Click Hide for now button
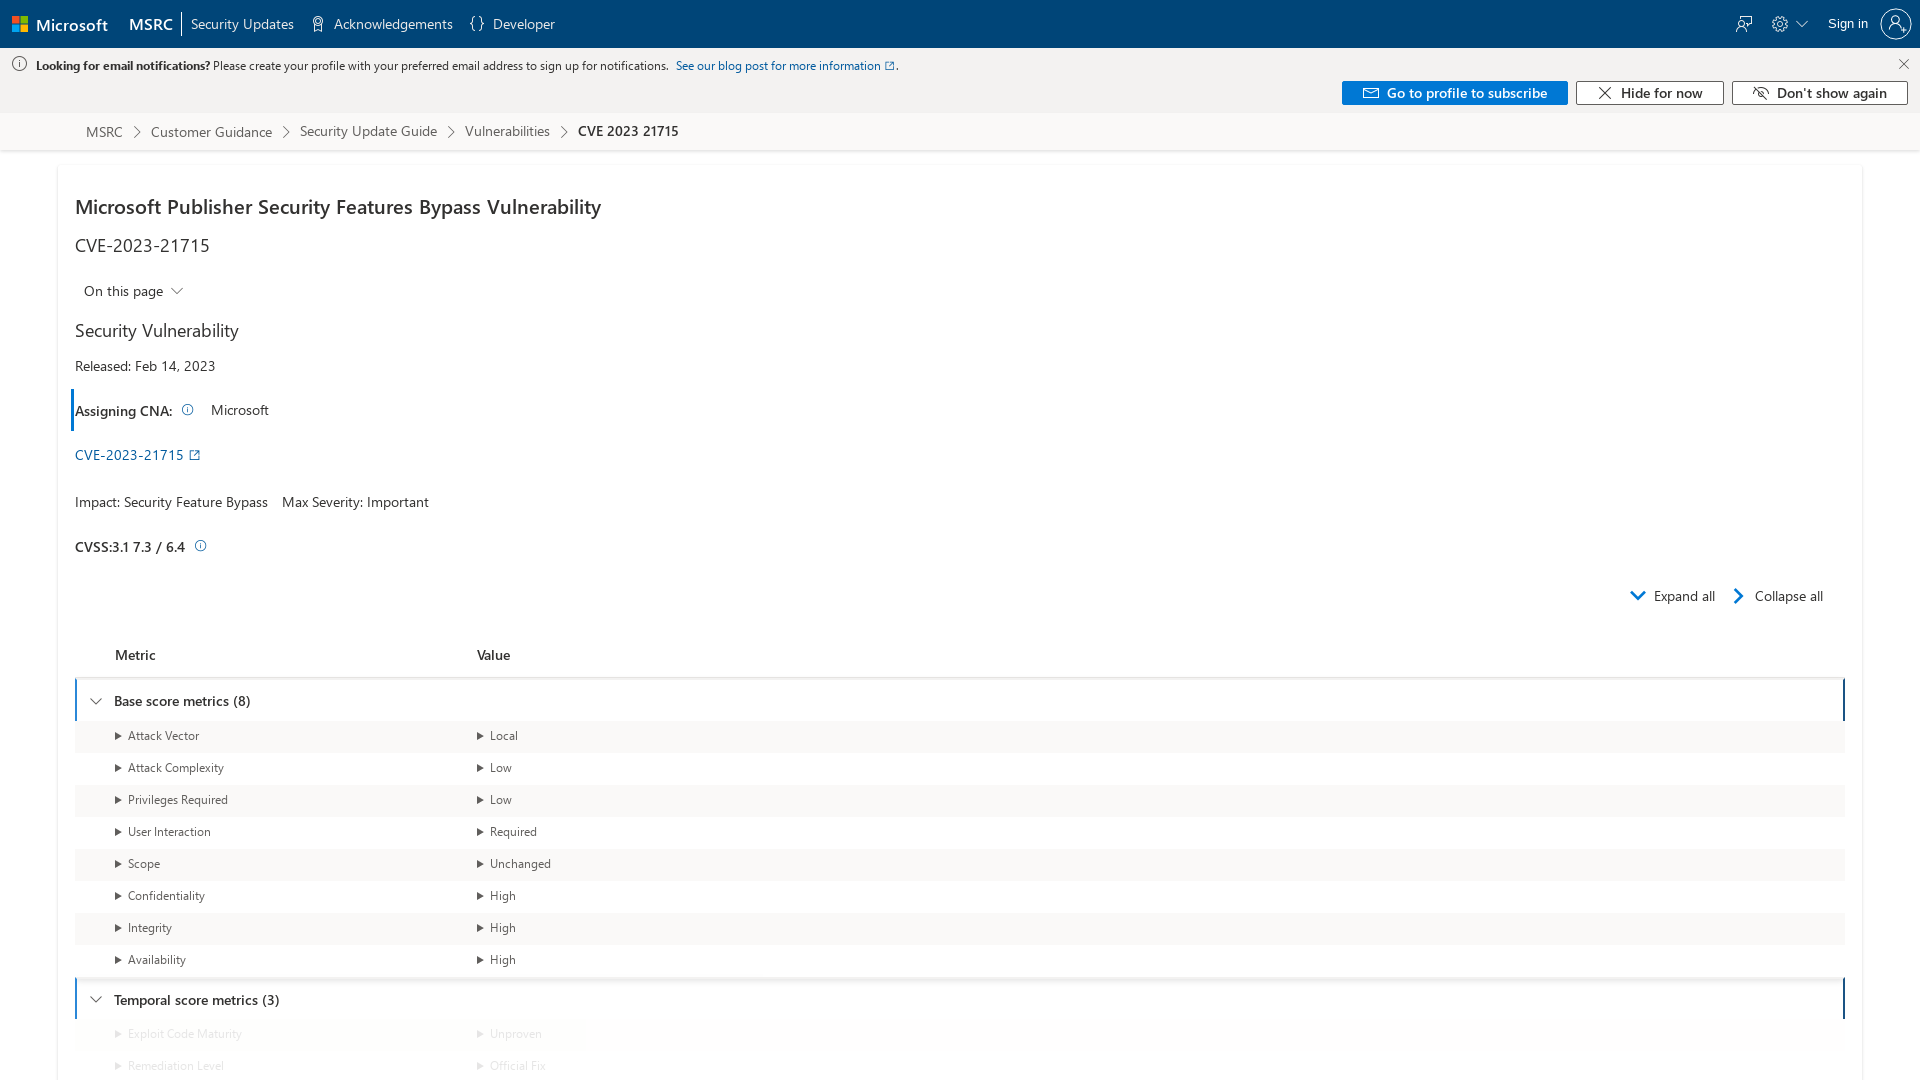 pyautogui.click(x=1649, y=93)
